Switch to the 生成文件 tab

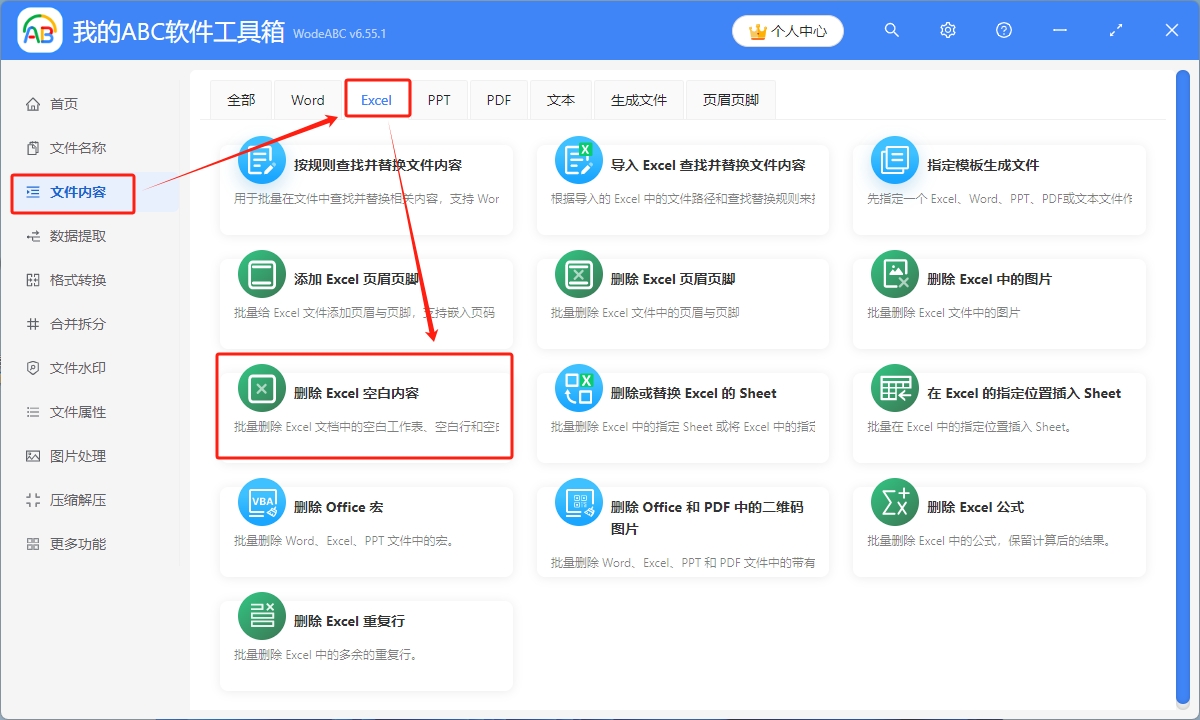639,100
